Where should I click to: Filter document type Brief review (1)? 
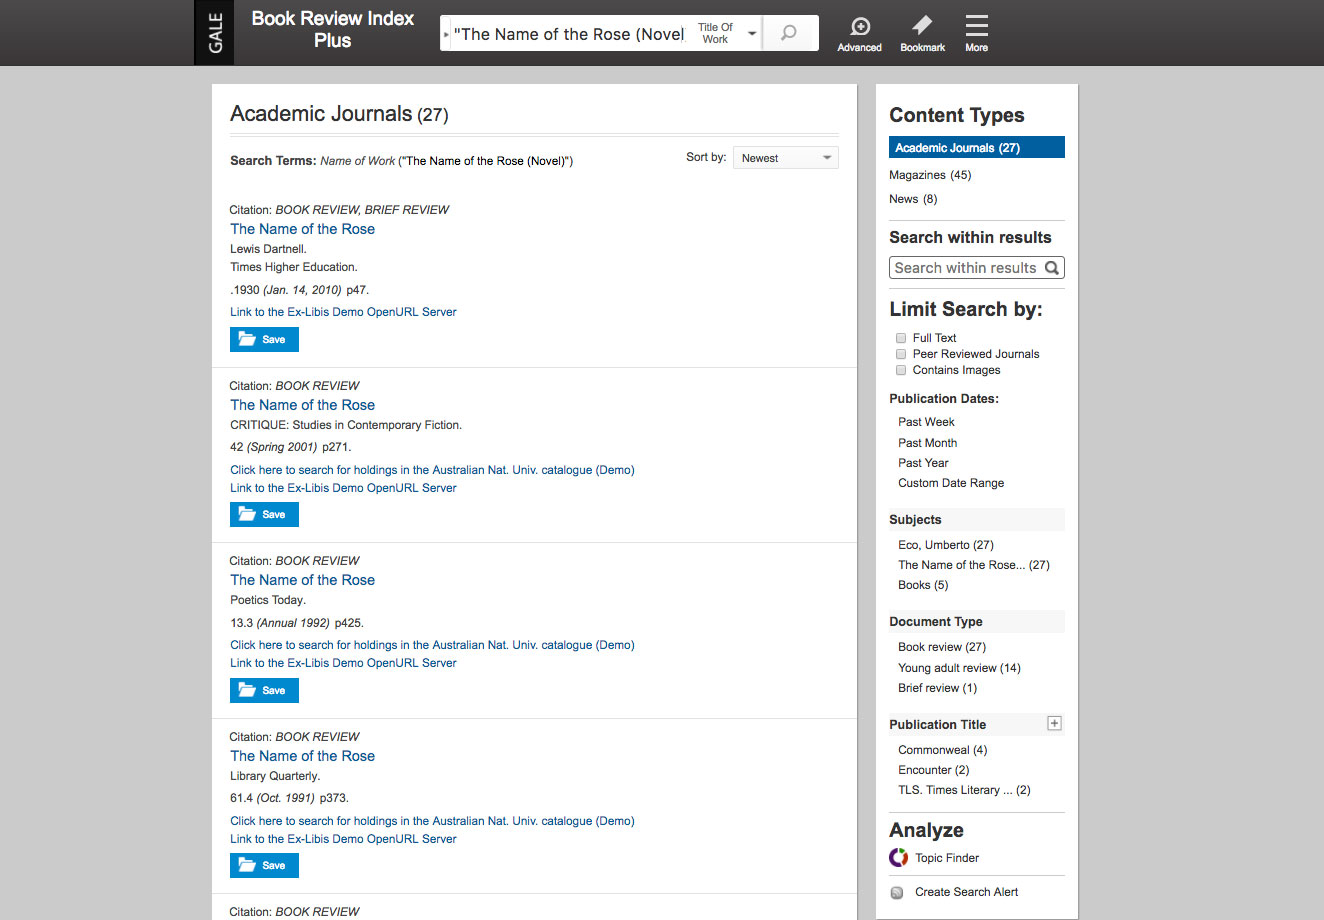937,688
